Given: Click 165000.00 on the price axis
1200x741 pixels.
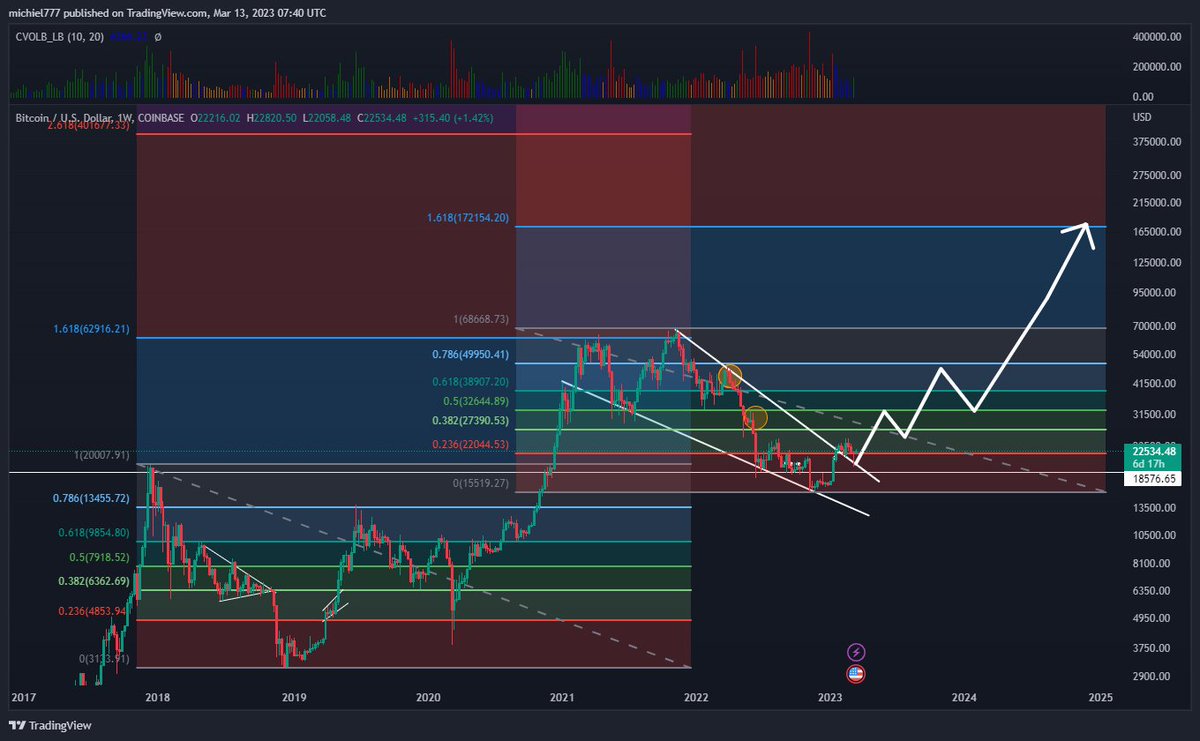Looking at the screenshot, I should [1157, 232].
